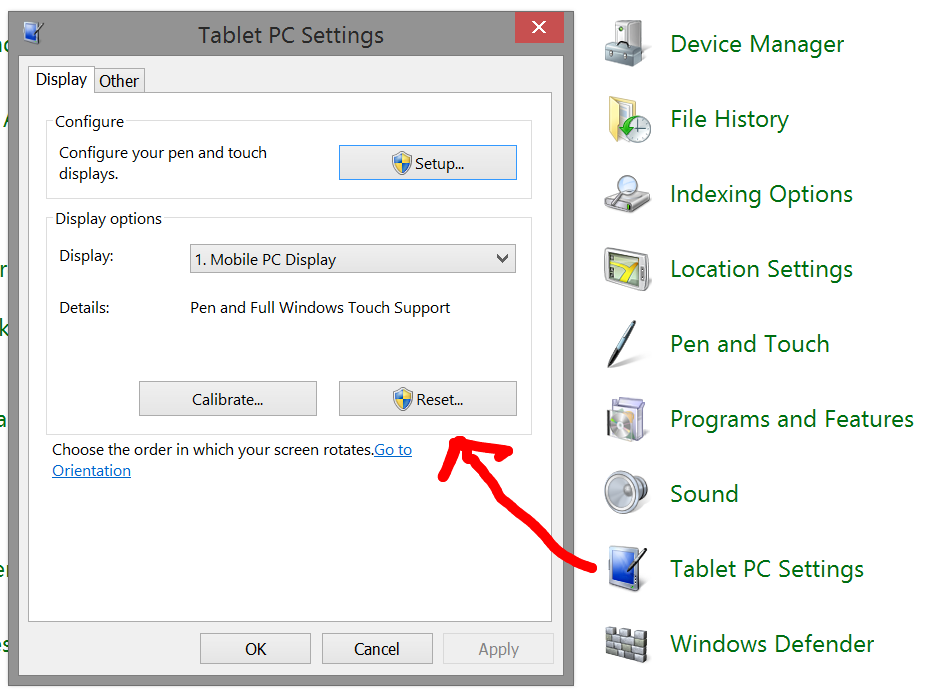Image resolution: width=926 pixels, height=692 pixels.
Task: Launch Indexing Options
Action: point(761,194)
